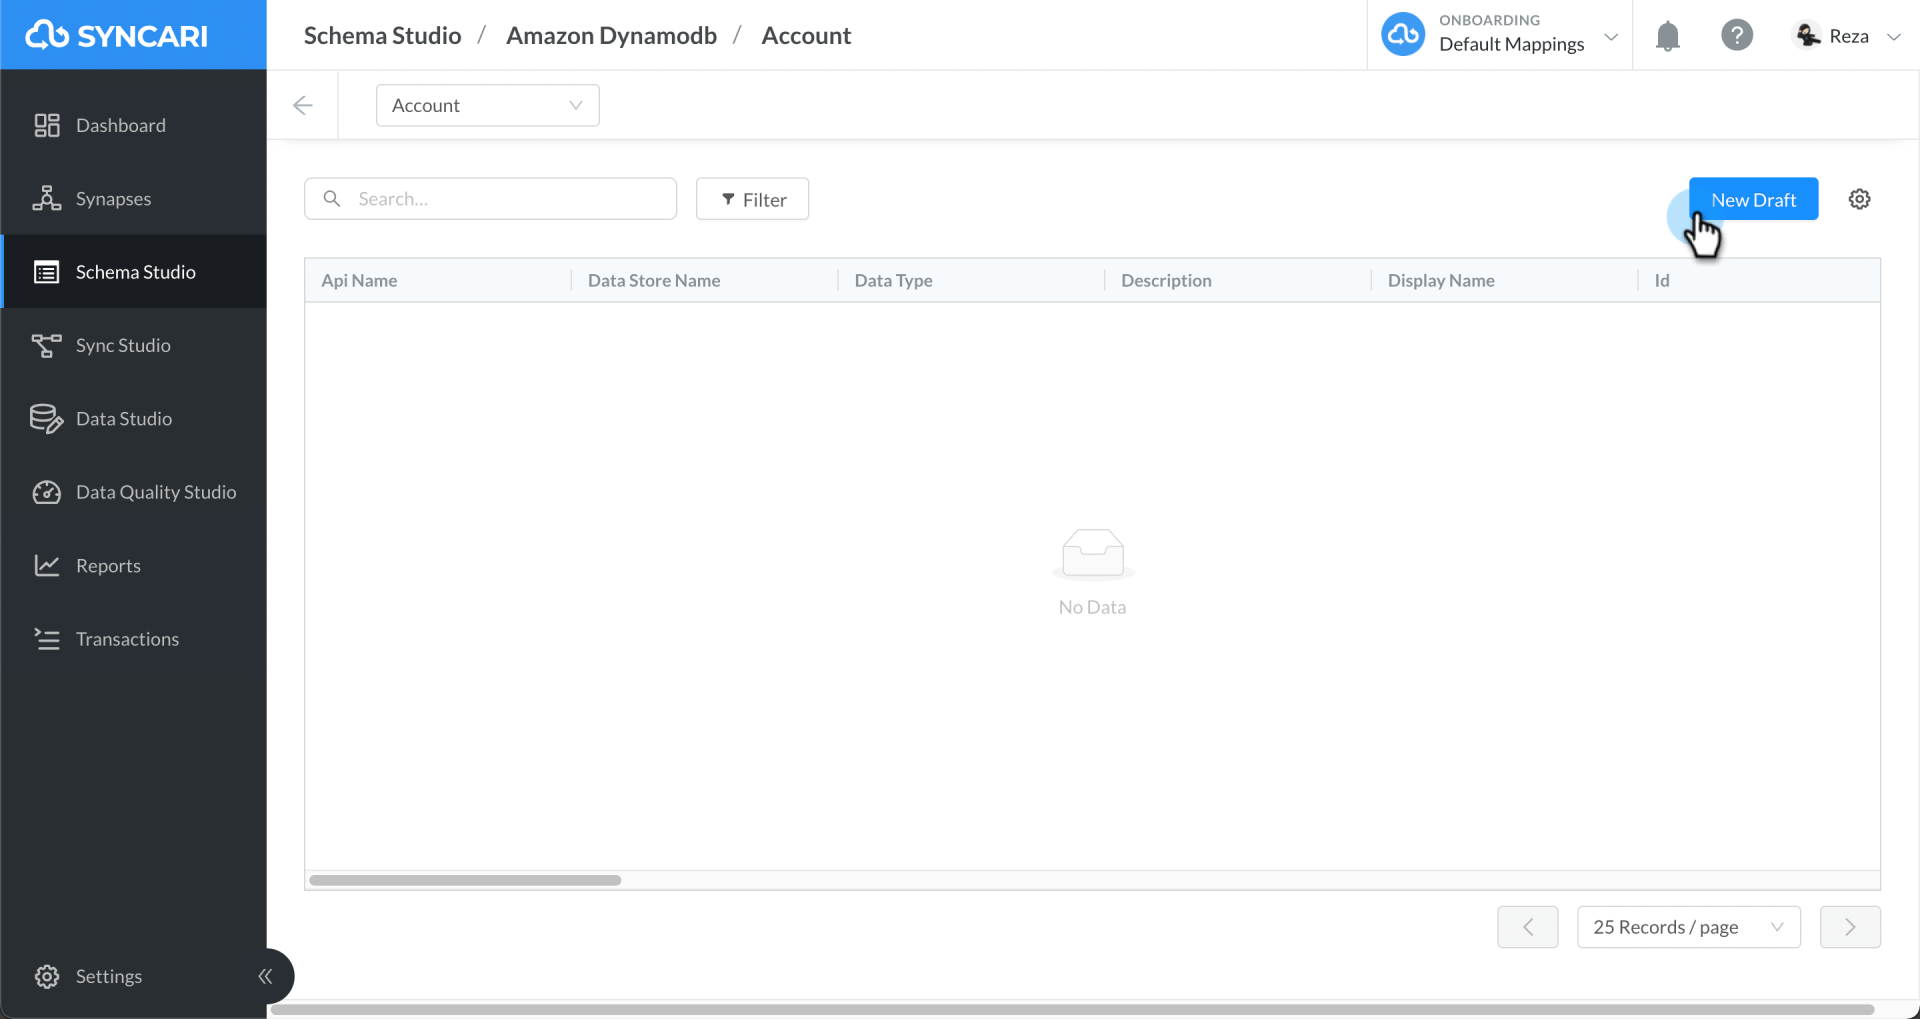Viewport: 1920px width, 1019px height.
Task: Click Schema Studio breadcrumb link
Action: [x=382, y=35]
